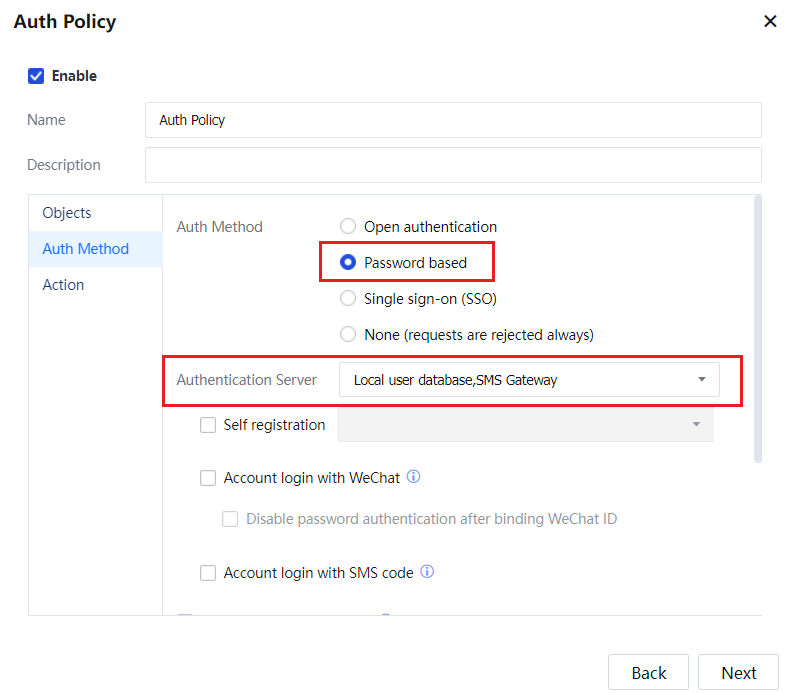The width and height of the screenshot is (789, 693).
Task: Pick the Password based radio button
Action: click(348, 263)
